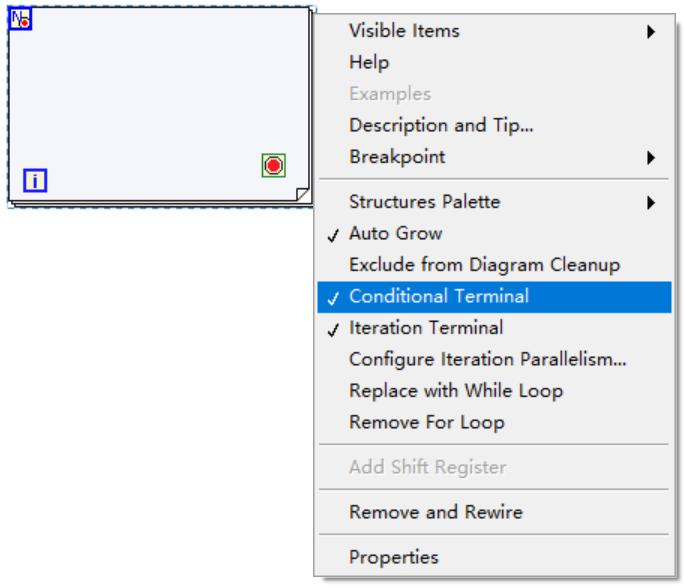This screenshot has height=587, width=684.
Task: Open Description and Tip dialog
Action: 494,125
